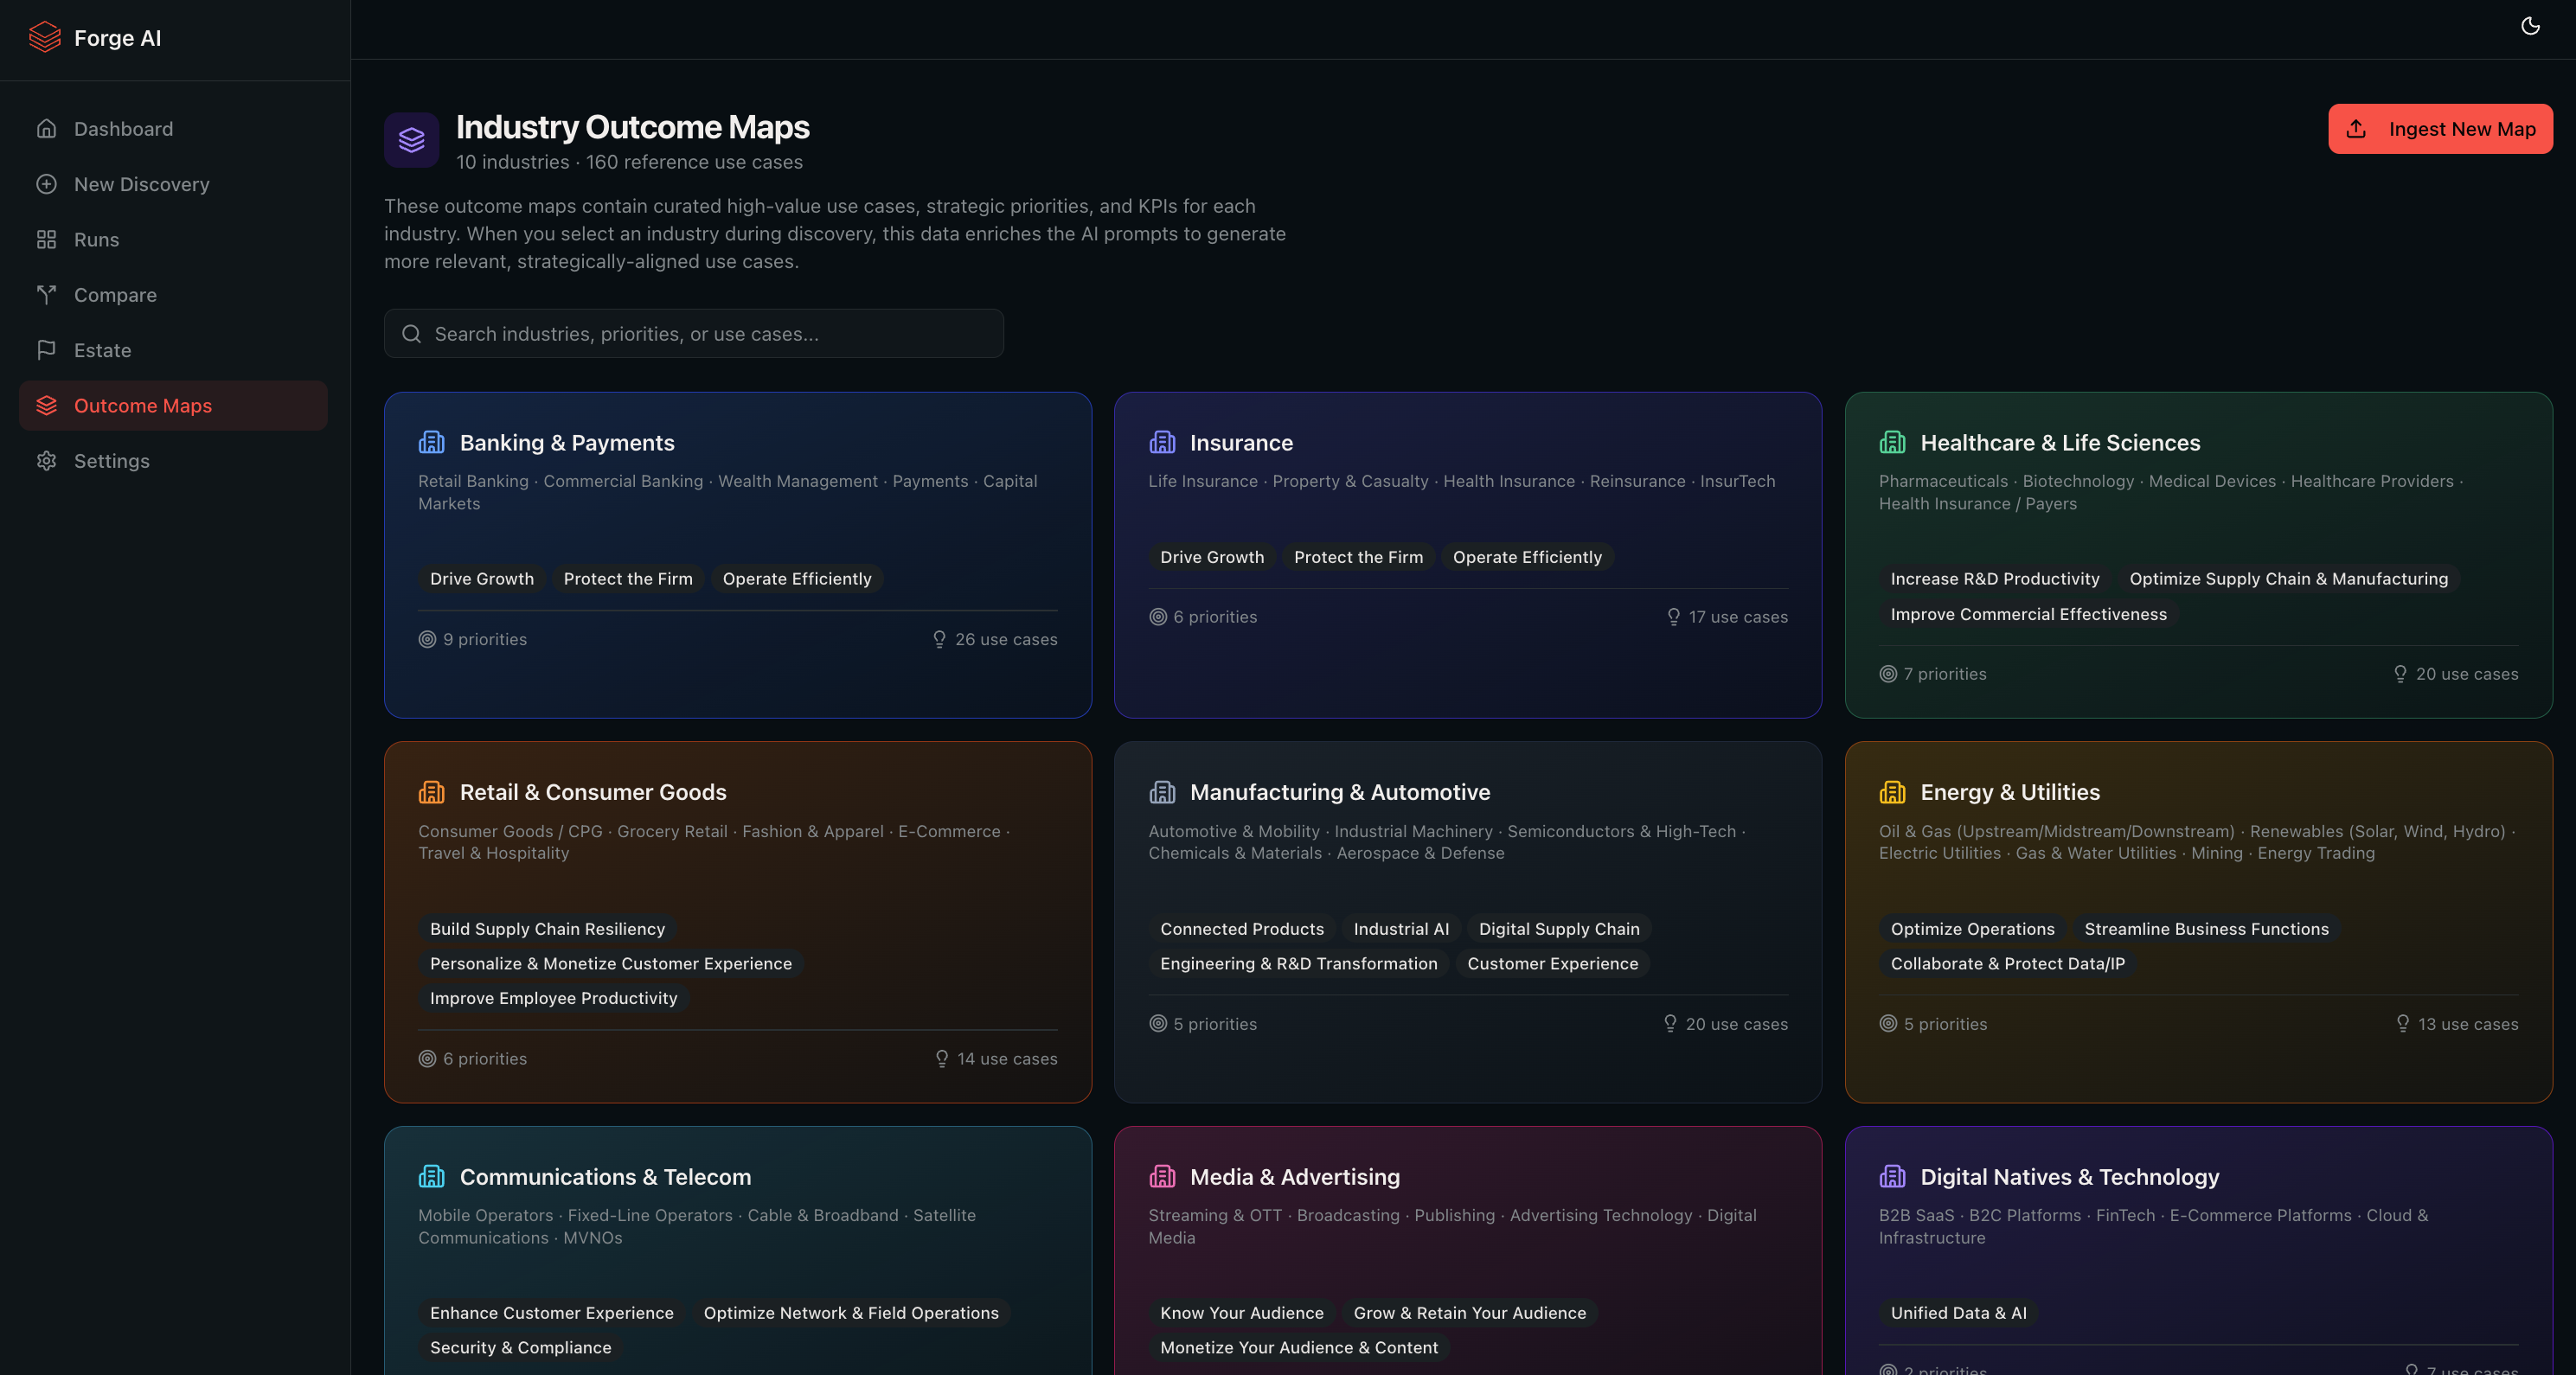The height and width of the screenshot is (1375, 2576).
Task: Click the Retail & Consumer Goods icon
Action: [x=431, y=792]
